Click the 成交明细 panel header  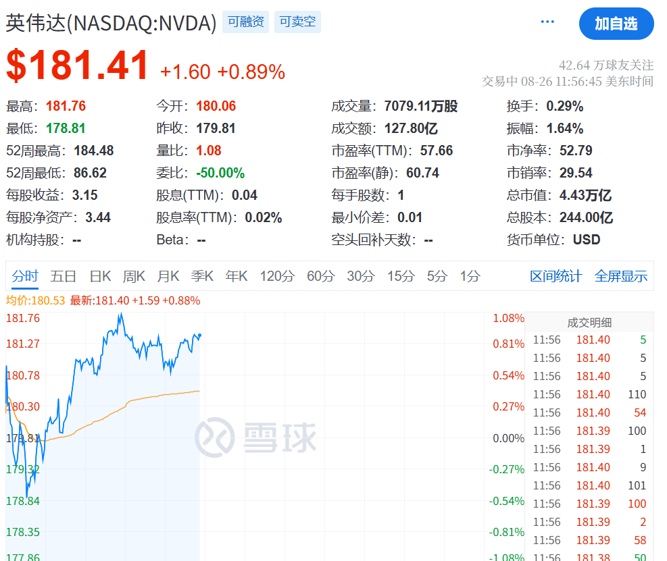[590, 323]
